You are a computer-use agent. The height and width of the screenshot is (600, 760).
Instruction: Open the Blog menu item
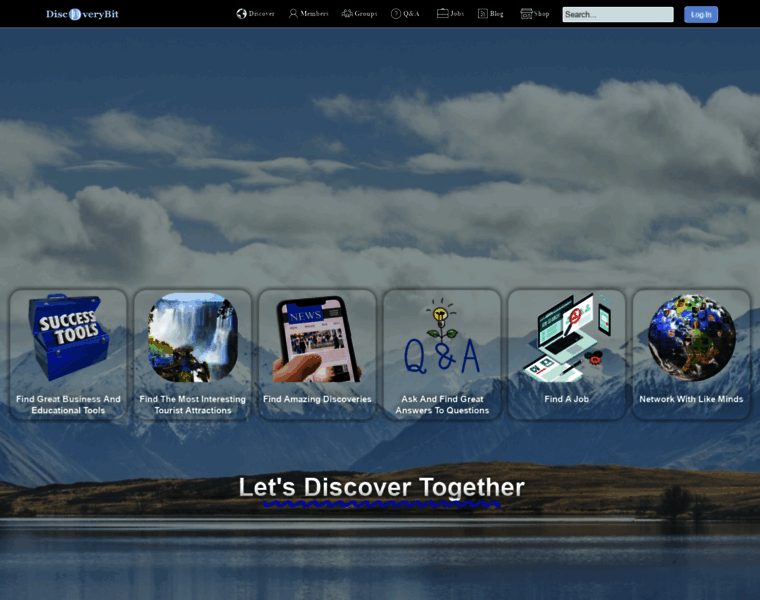(x=496, y=14)
